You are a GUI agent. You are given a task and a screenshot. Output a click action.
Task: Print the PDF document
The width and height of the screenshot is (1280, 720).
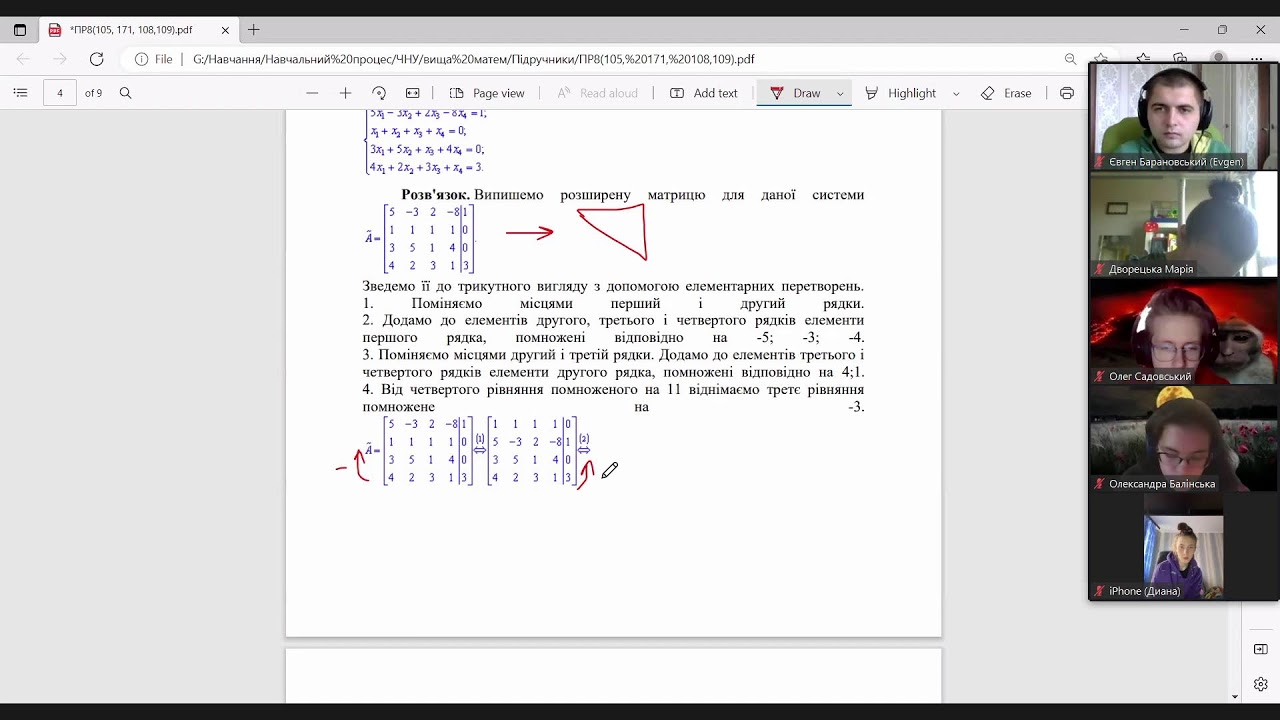coord(1067,93)
